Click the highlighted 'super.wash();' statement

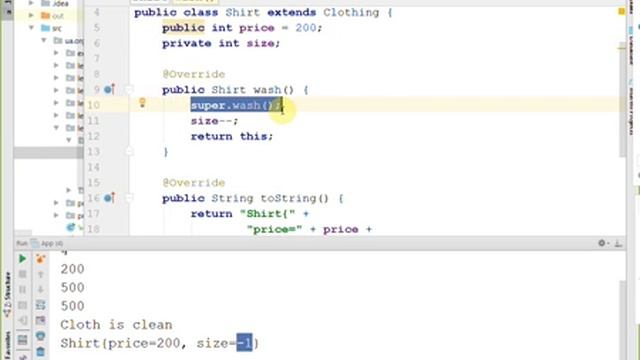pyautogui.click(x=236, y=105)
